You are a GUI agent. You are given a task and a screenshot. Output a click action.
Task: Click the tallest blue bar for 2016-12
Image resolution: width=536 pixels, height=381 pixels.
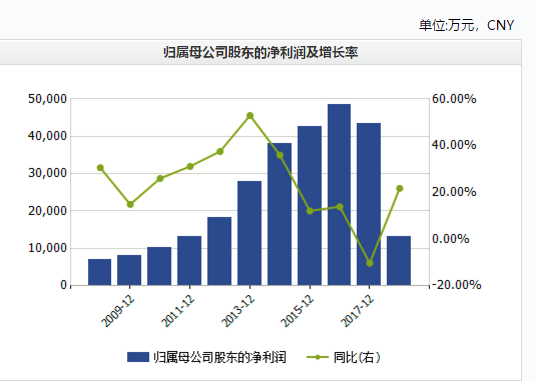tap(339, 194)
